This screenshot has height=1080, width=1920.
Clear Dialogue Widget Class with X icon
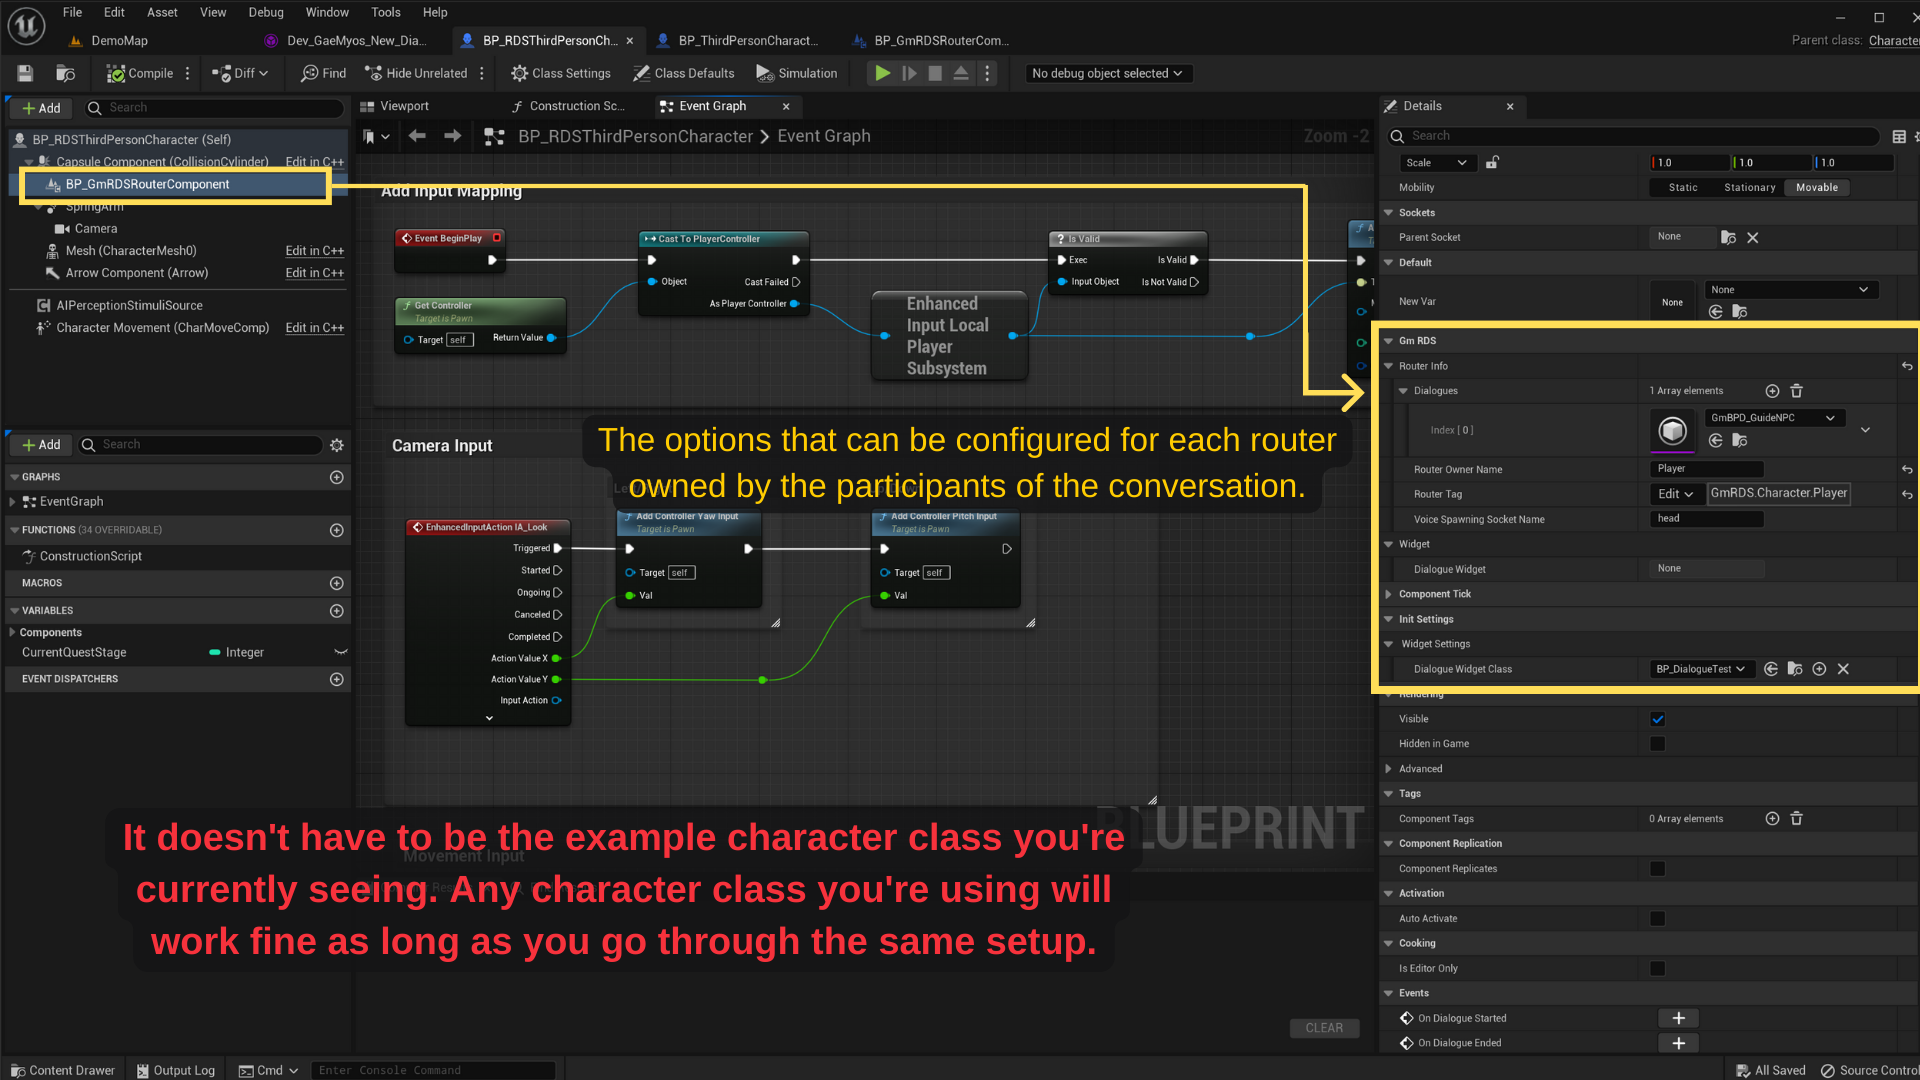pyautogui.click(x=1843, y=669)
